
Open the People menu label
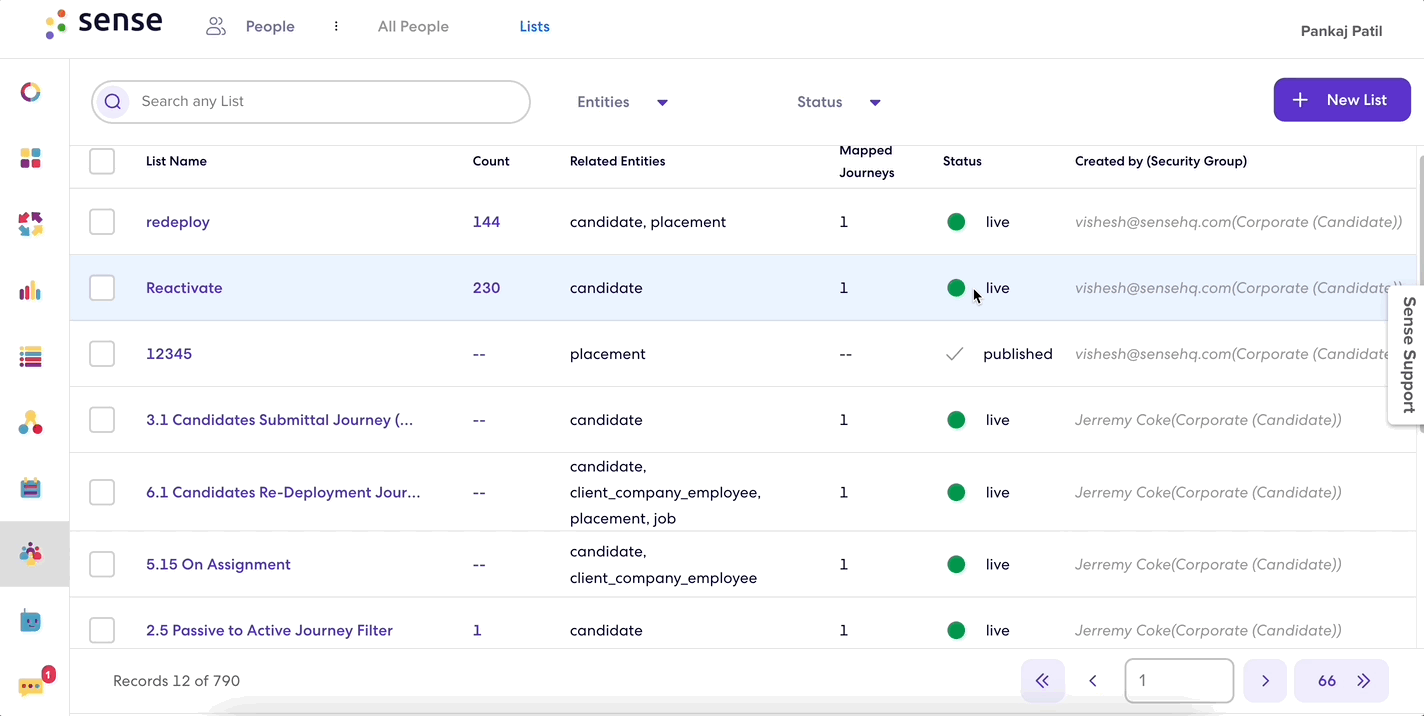[x=270, y=27]
